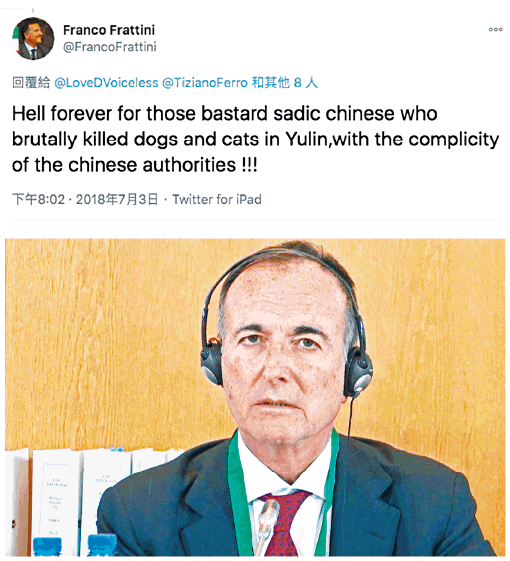Screen dimensions: 510x561
Task: Click the round profile avatar picture
Action: [x=33, y=38]
